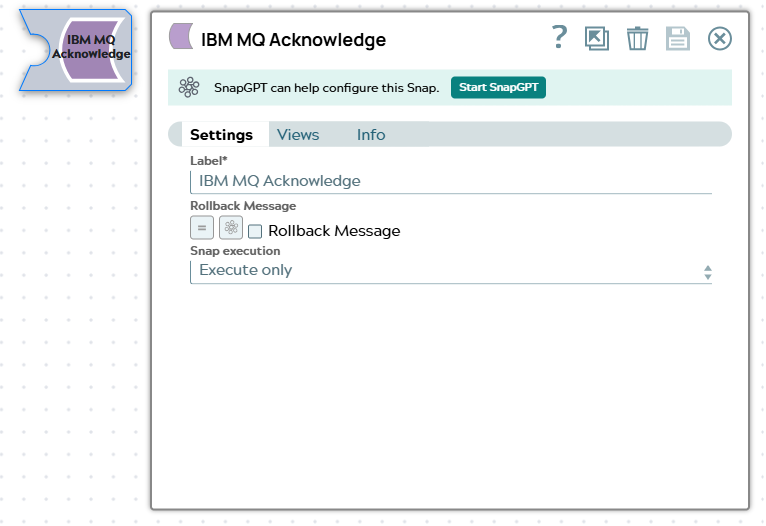Click the Snap execution dropdown arrows

707,273
